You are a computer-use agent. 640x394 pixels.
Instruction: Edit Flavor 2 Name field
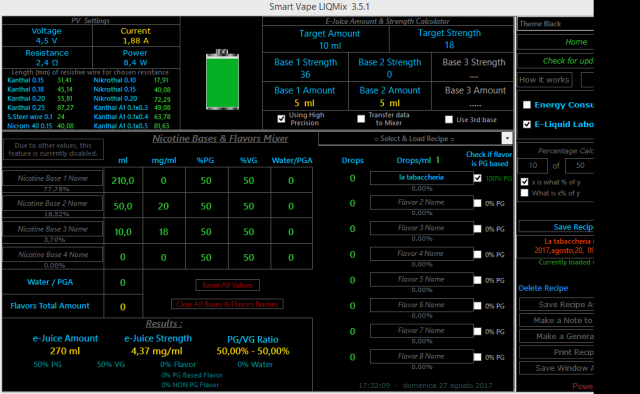click(421, 202)
